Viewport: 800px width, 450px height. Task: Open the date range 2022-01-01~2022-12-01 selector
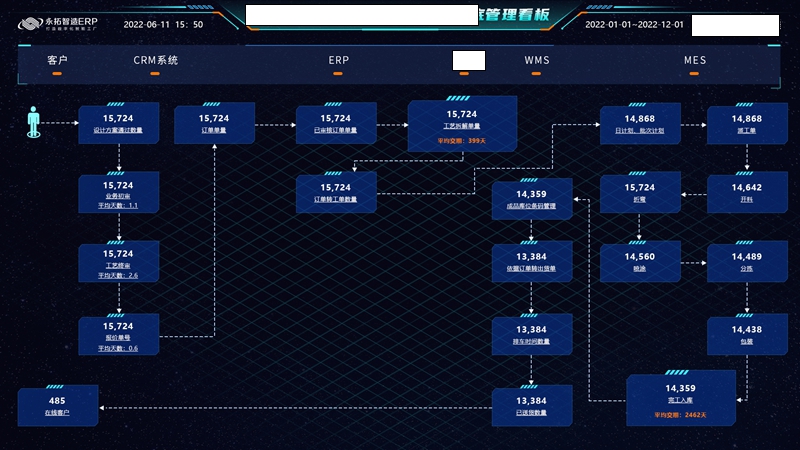(634, 24)
